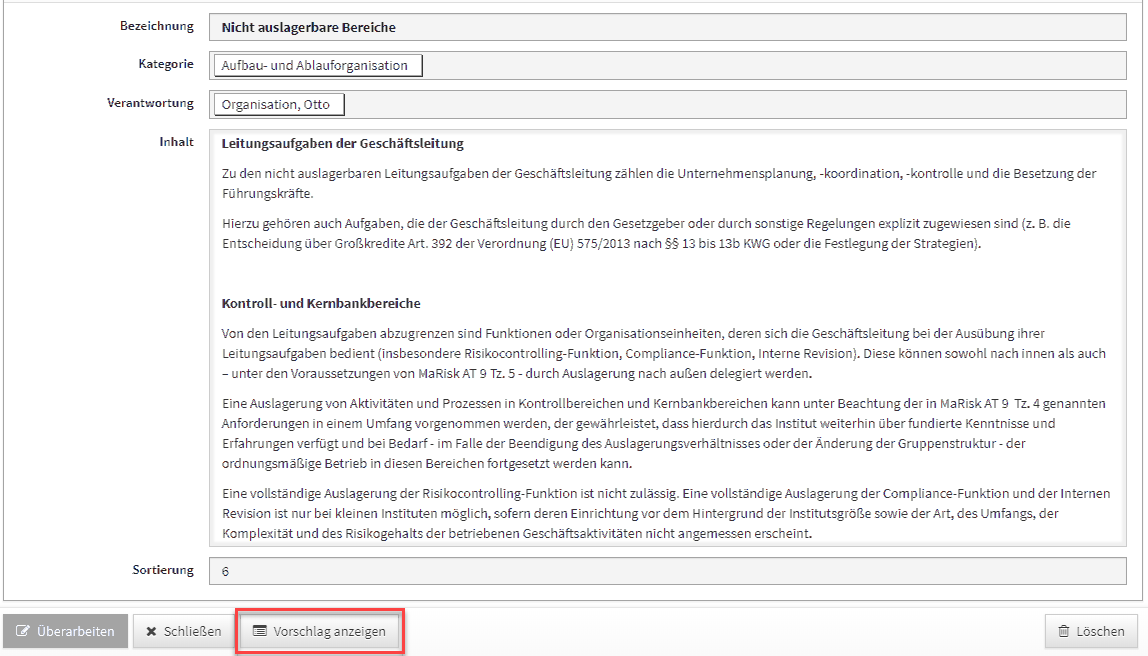1148x656 pixels.
Task: Click the trash icon on Löschen
Action: (1063, 631)
